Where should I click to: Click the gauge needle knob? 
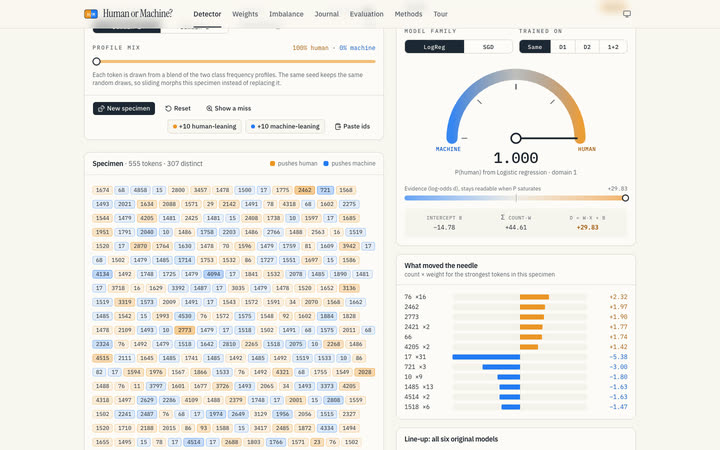(516, 138)
